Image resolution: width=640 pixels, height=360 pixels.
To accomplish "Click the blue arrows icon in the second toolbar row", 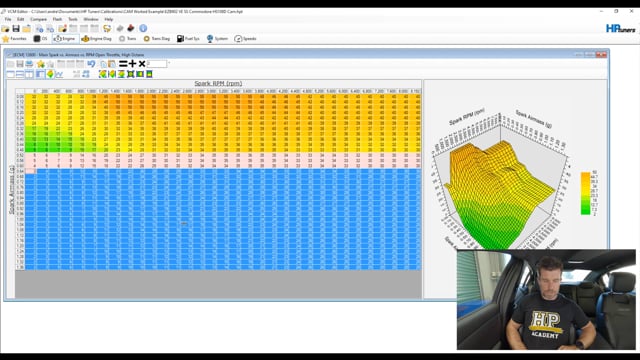I will (86, 74).
